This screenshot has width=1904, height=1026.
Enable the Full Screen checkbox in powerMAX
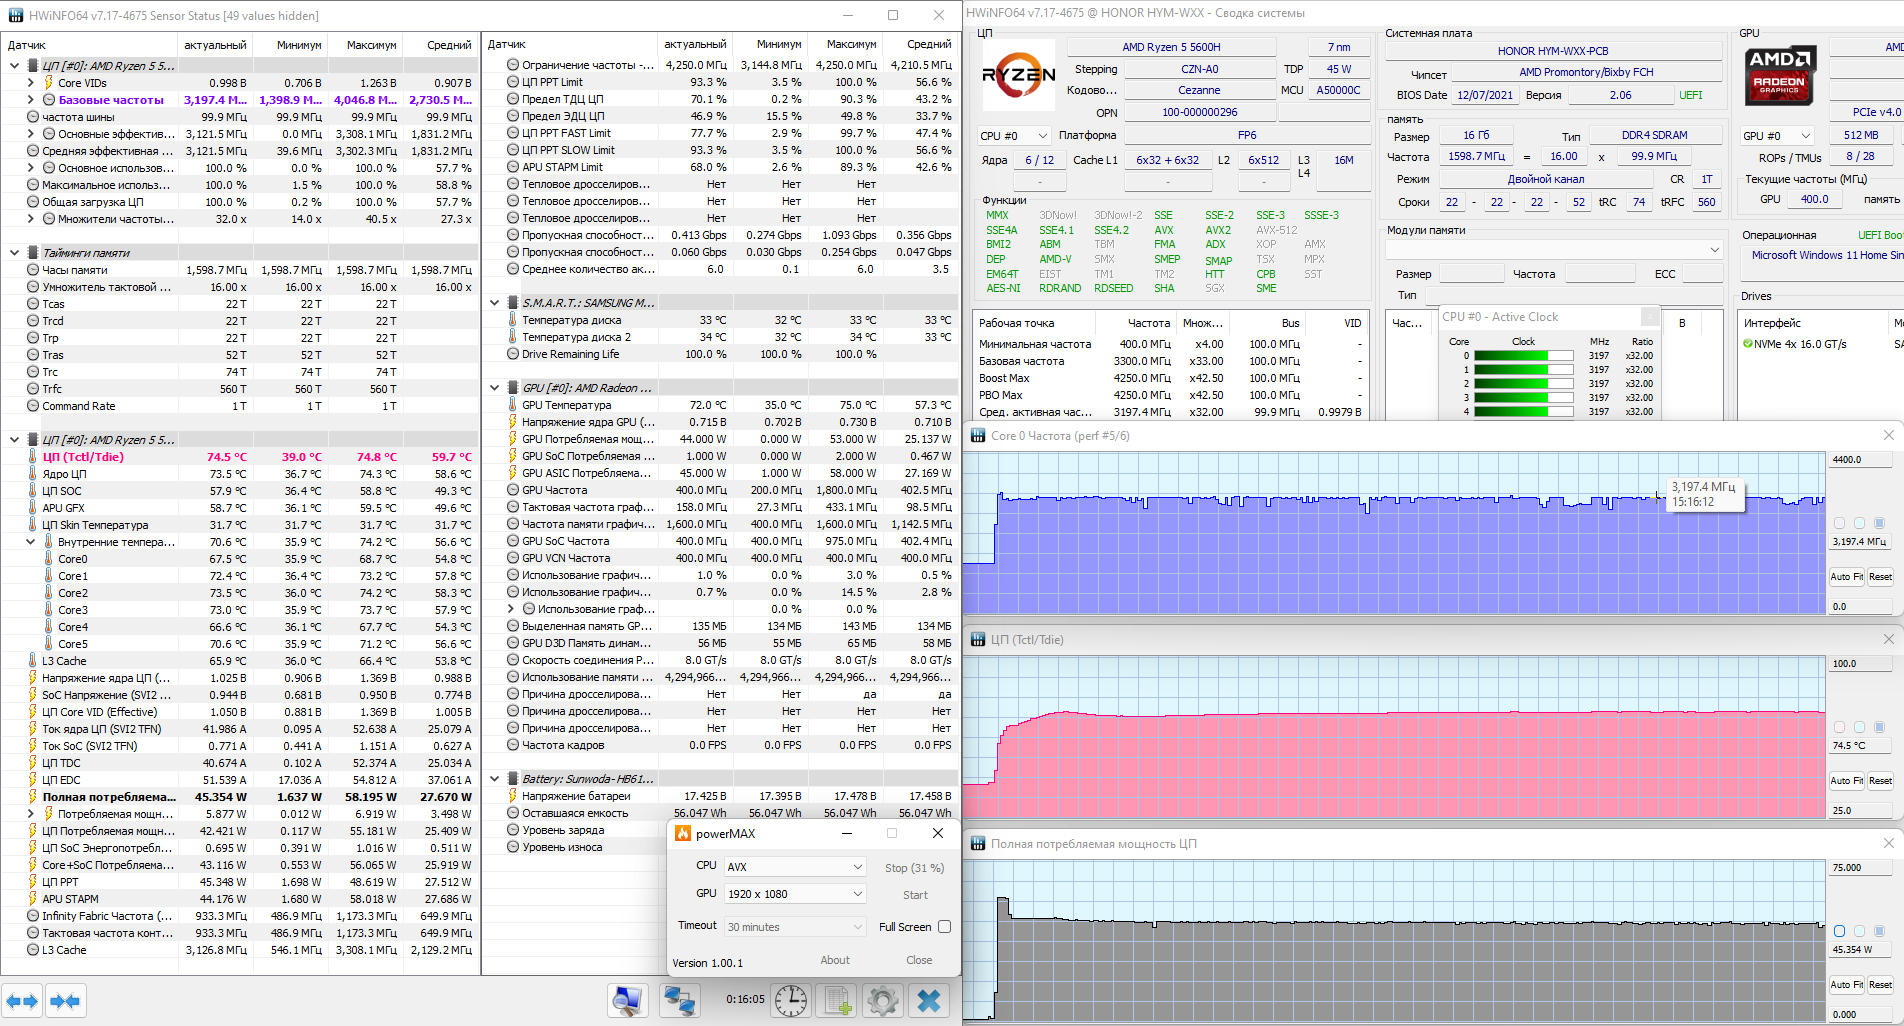[x=944, y=927]
